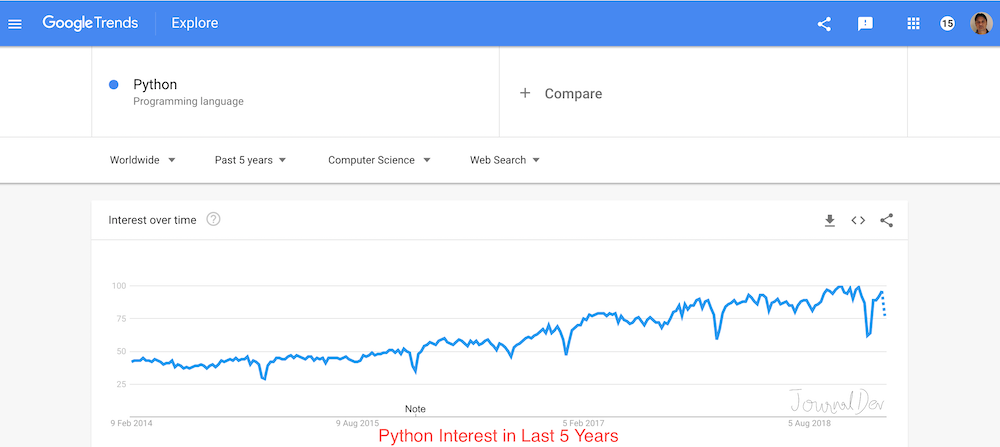
Task: Open notifications badge showing 15
Action: [x=948, y=24]
